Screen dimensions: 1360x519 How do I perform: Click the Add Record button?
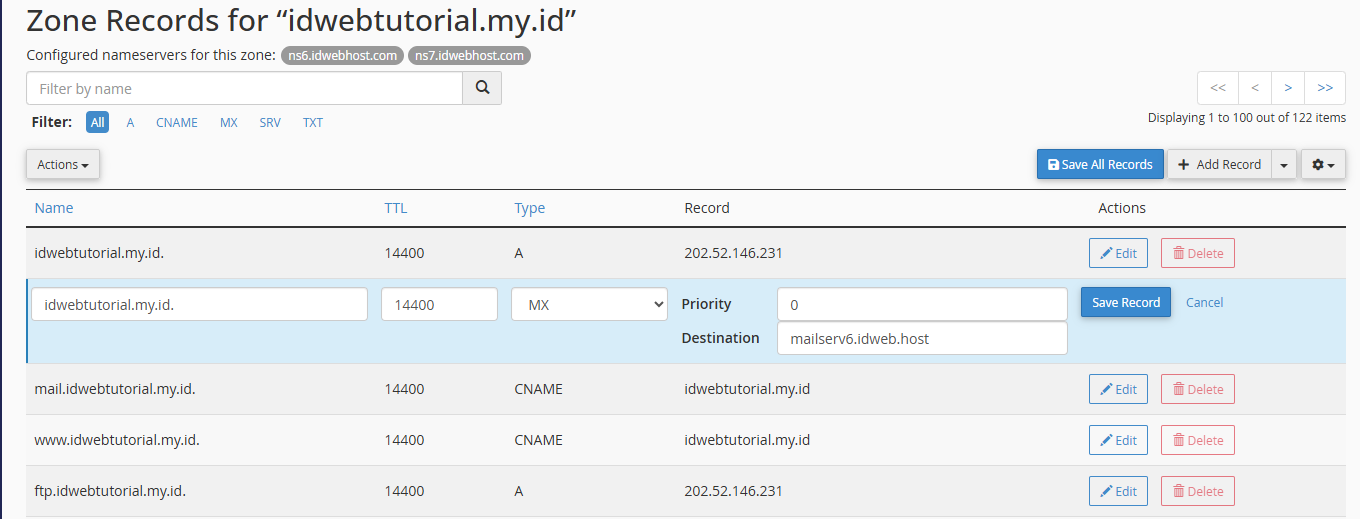click(1219, 164)
